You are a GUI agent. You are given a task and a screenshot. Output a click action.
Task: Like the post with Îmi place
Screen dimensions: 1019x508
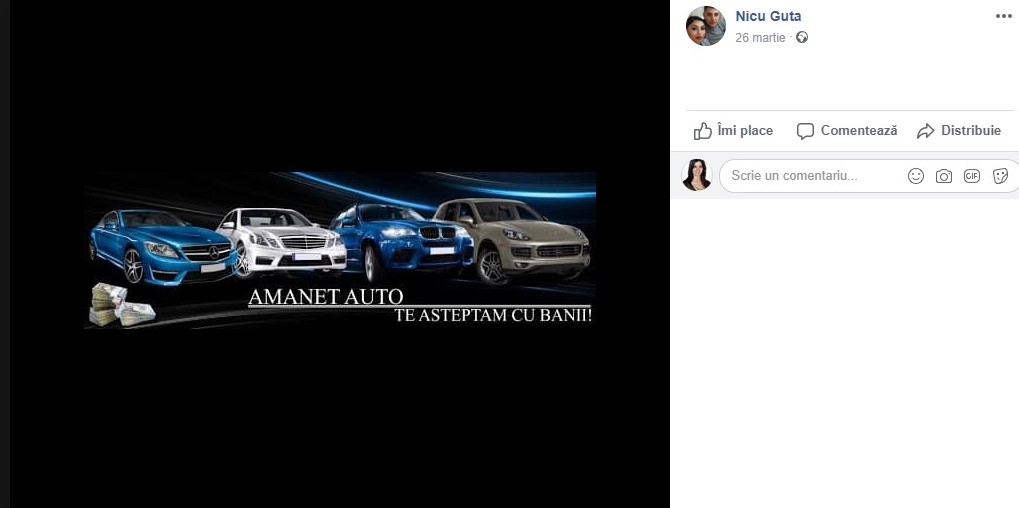click(x=733, y=131)
